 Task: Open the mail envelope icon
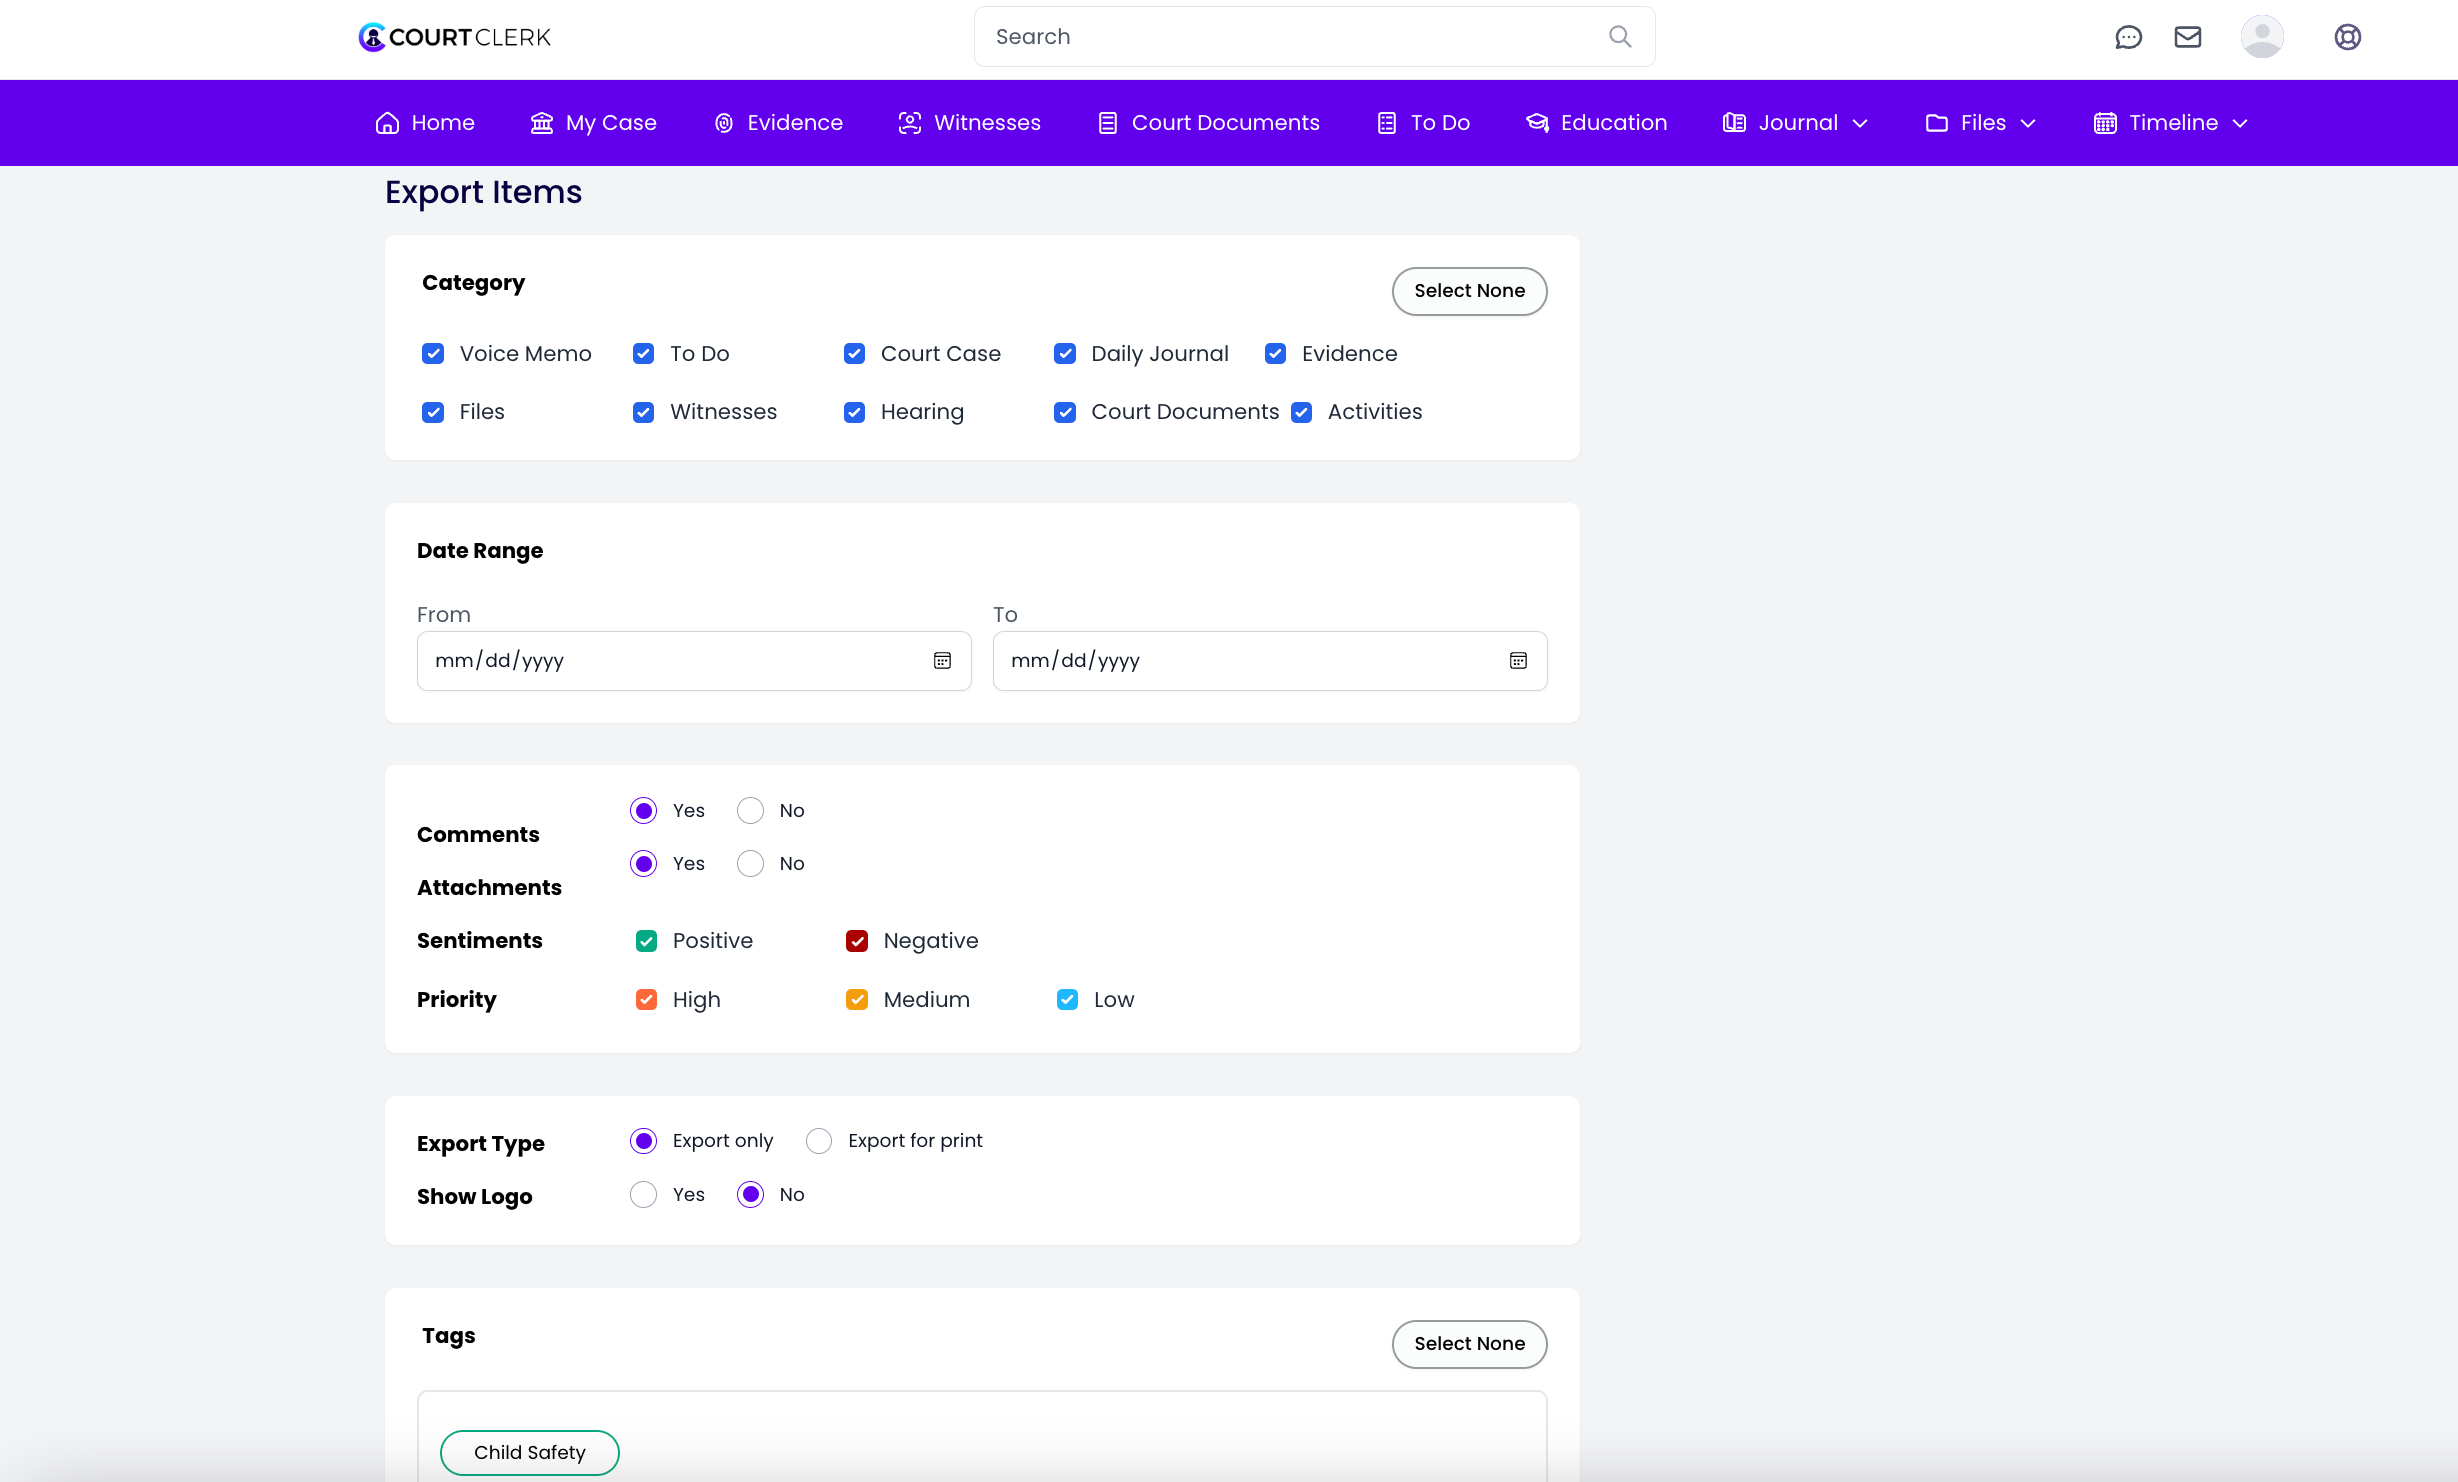tap(2188, 37)
